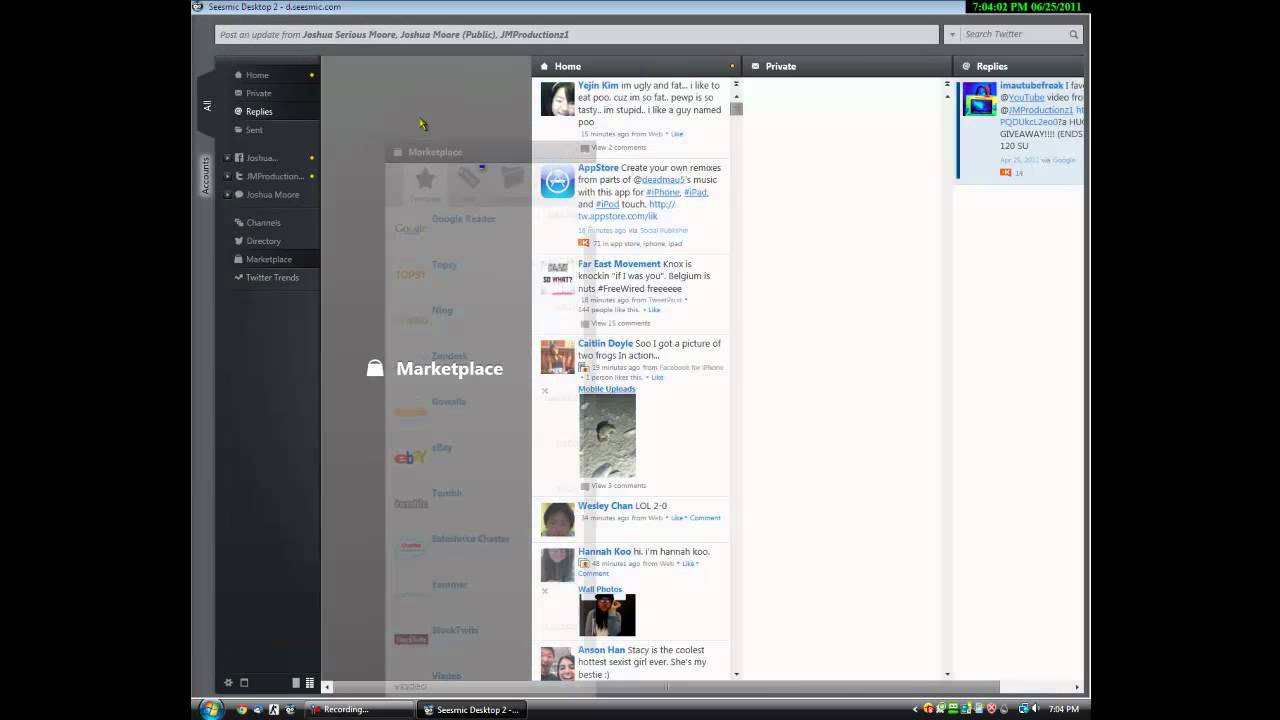
Task: Switch to the Accounts vertical tab
Action: click(206, 175)
